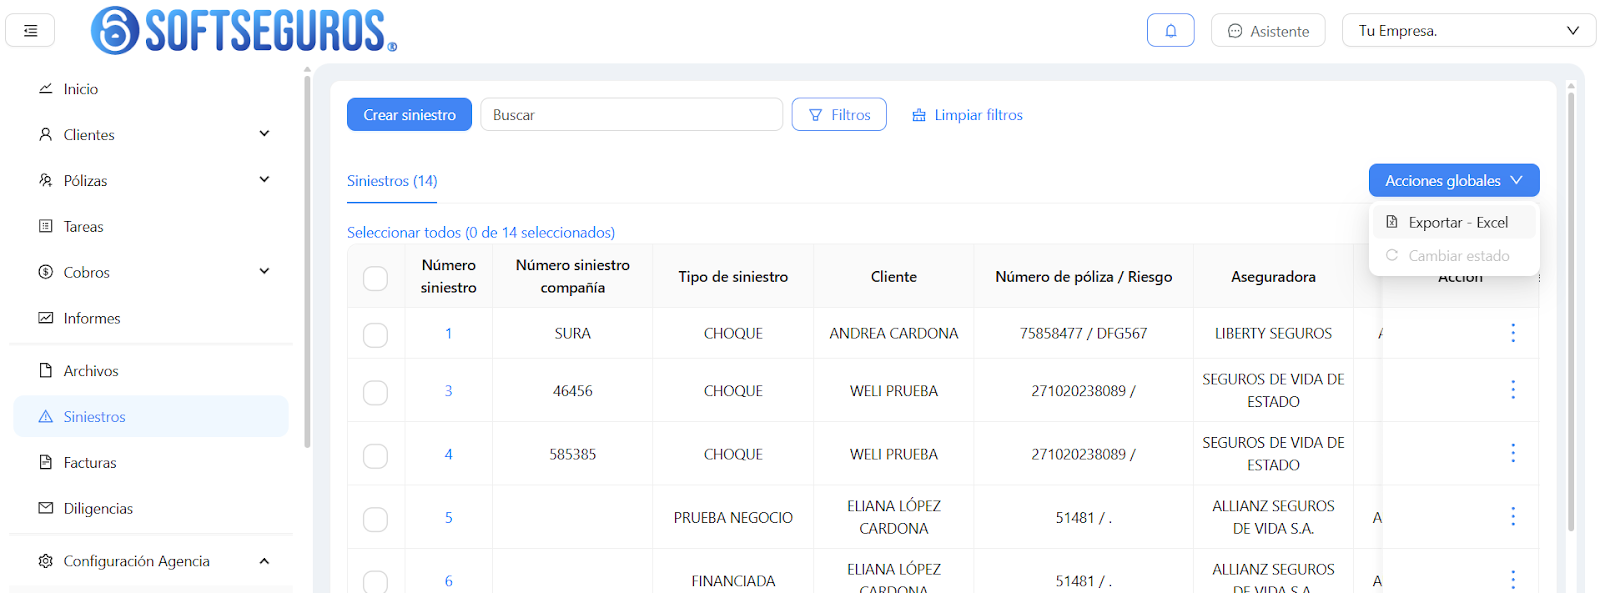Click the Crear siniestro button
1600x593 pixels.
point(409,115)
